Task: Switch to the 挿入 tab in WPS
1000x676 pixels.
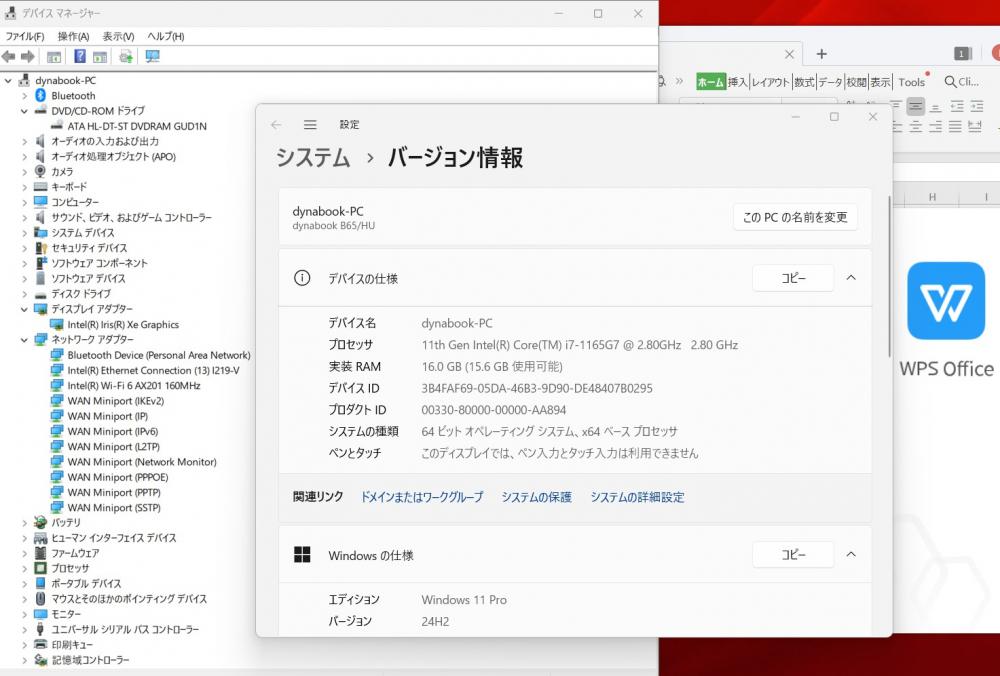Action: click(x=738, y=82)
